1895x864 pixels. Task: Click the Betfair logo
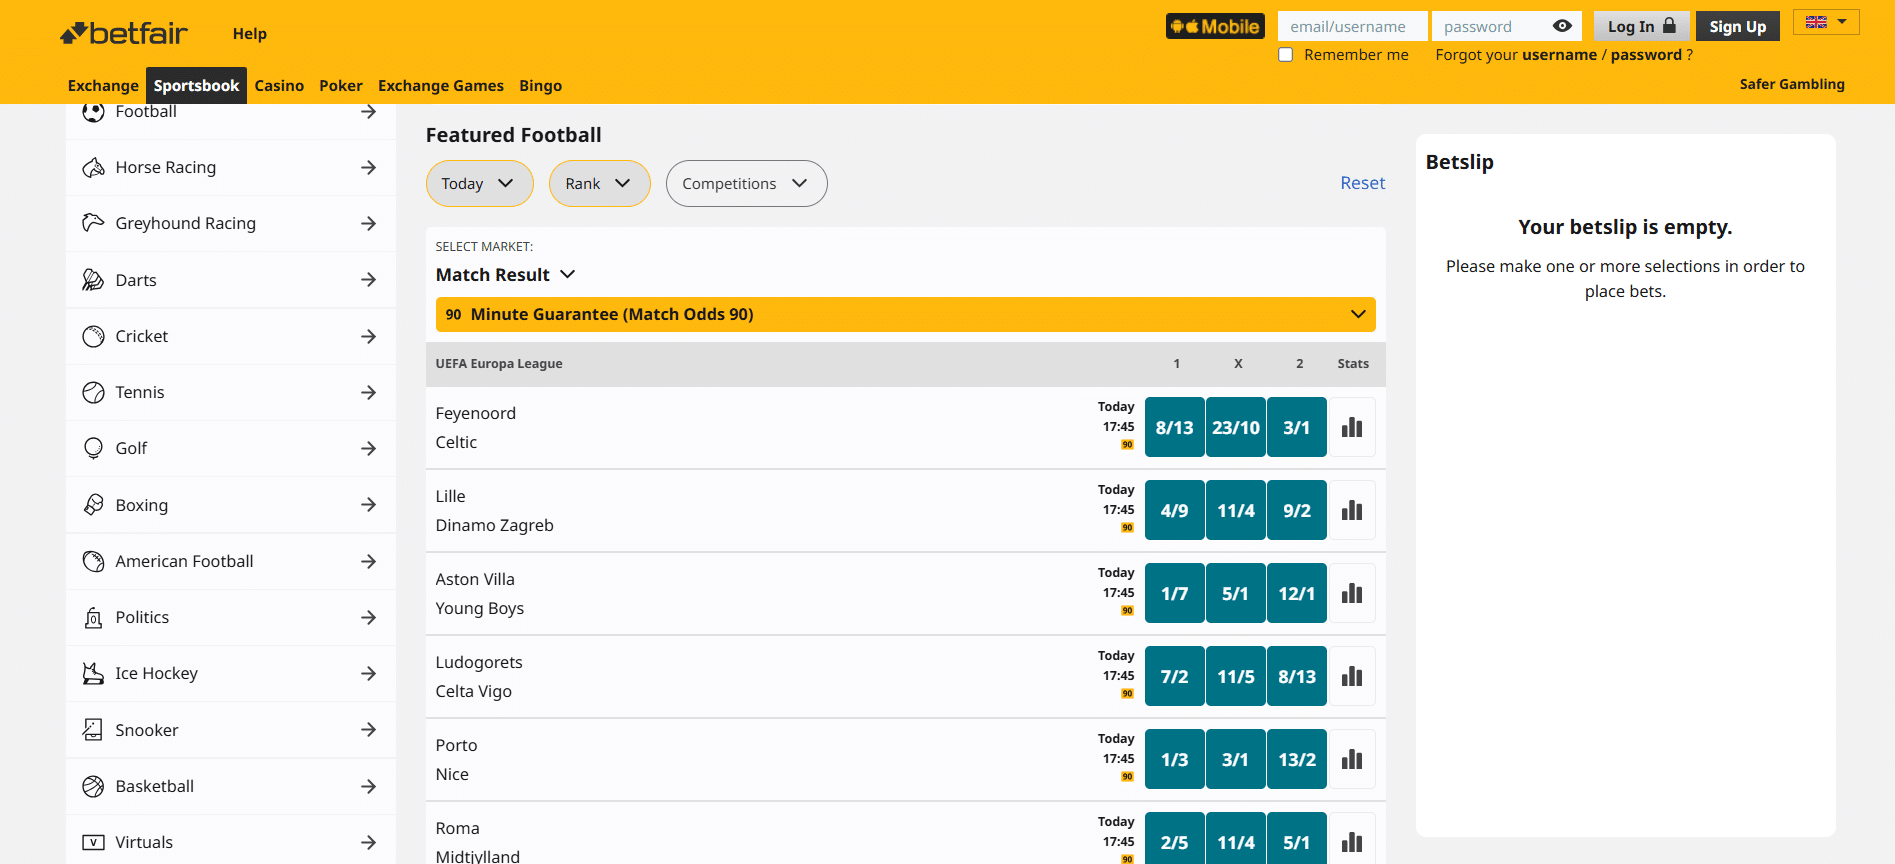pyautogui.click(x=124, y=33)
